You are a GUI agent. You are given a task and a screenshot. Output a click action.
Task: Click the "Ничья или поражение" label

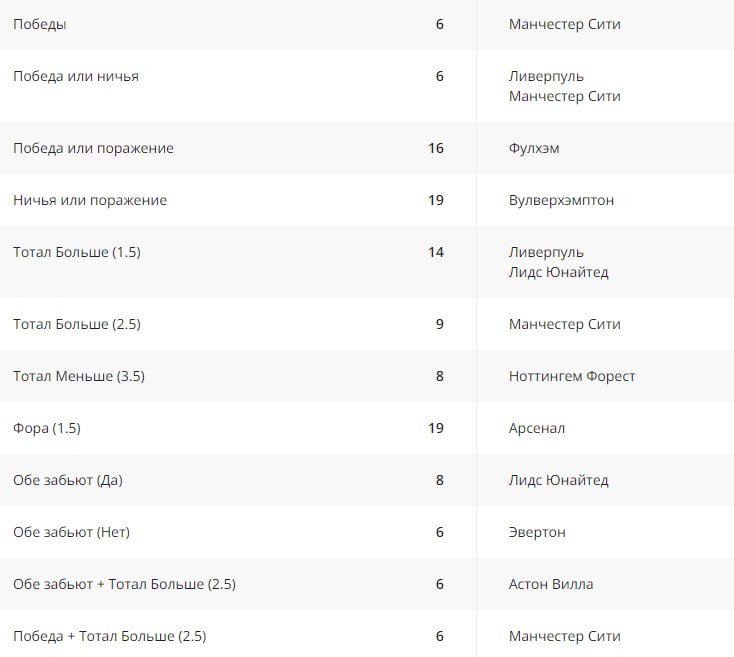pos(90,200)
